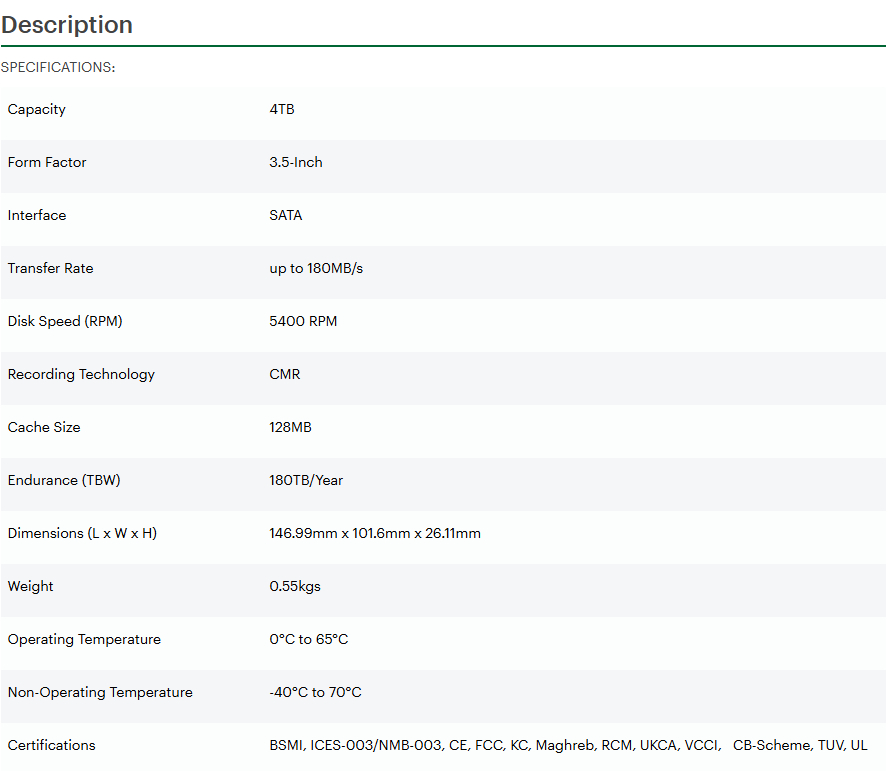The height and width of the screenshot is (771, 893).
Task: Click the 180TB/Year value
Action: 306,481
